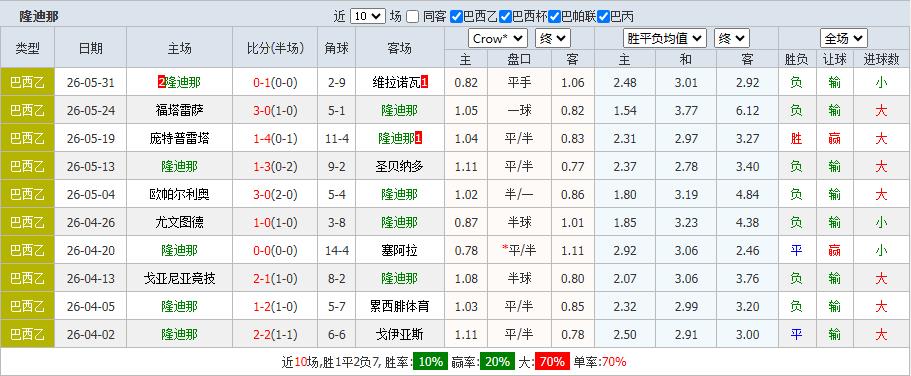This screenshot has height=376, width=911.
Task: Open the 2-2(1-1) score details
Action: (x=275, y=334)
